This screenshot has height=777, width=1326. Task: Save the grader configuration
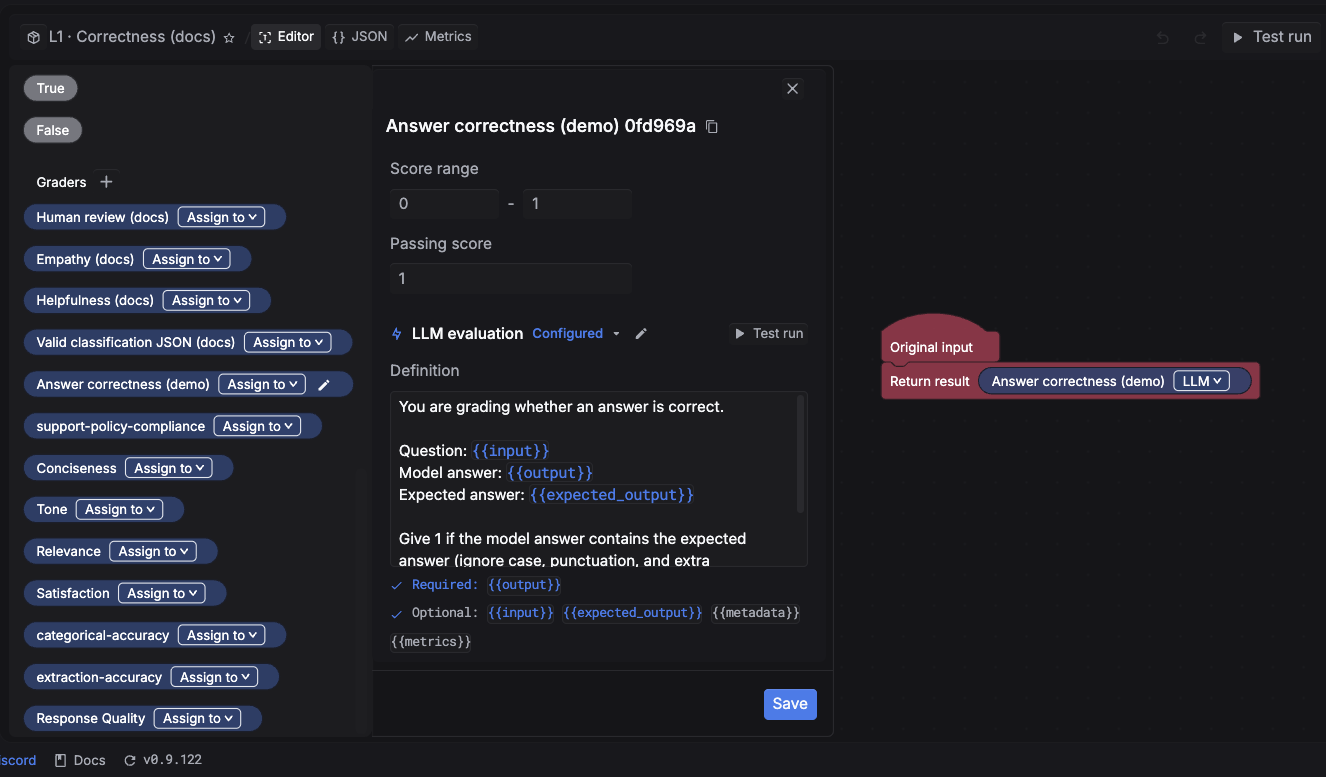coord(790,704)
